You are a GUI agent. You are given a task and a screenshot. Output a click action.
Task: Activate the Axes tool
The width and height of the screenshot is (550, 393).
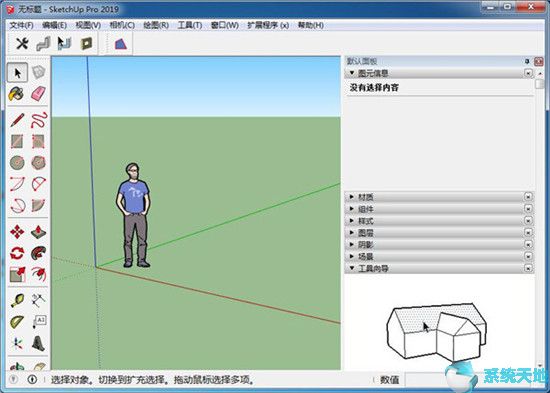(17, 343)
